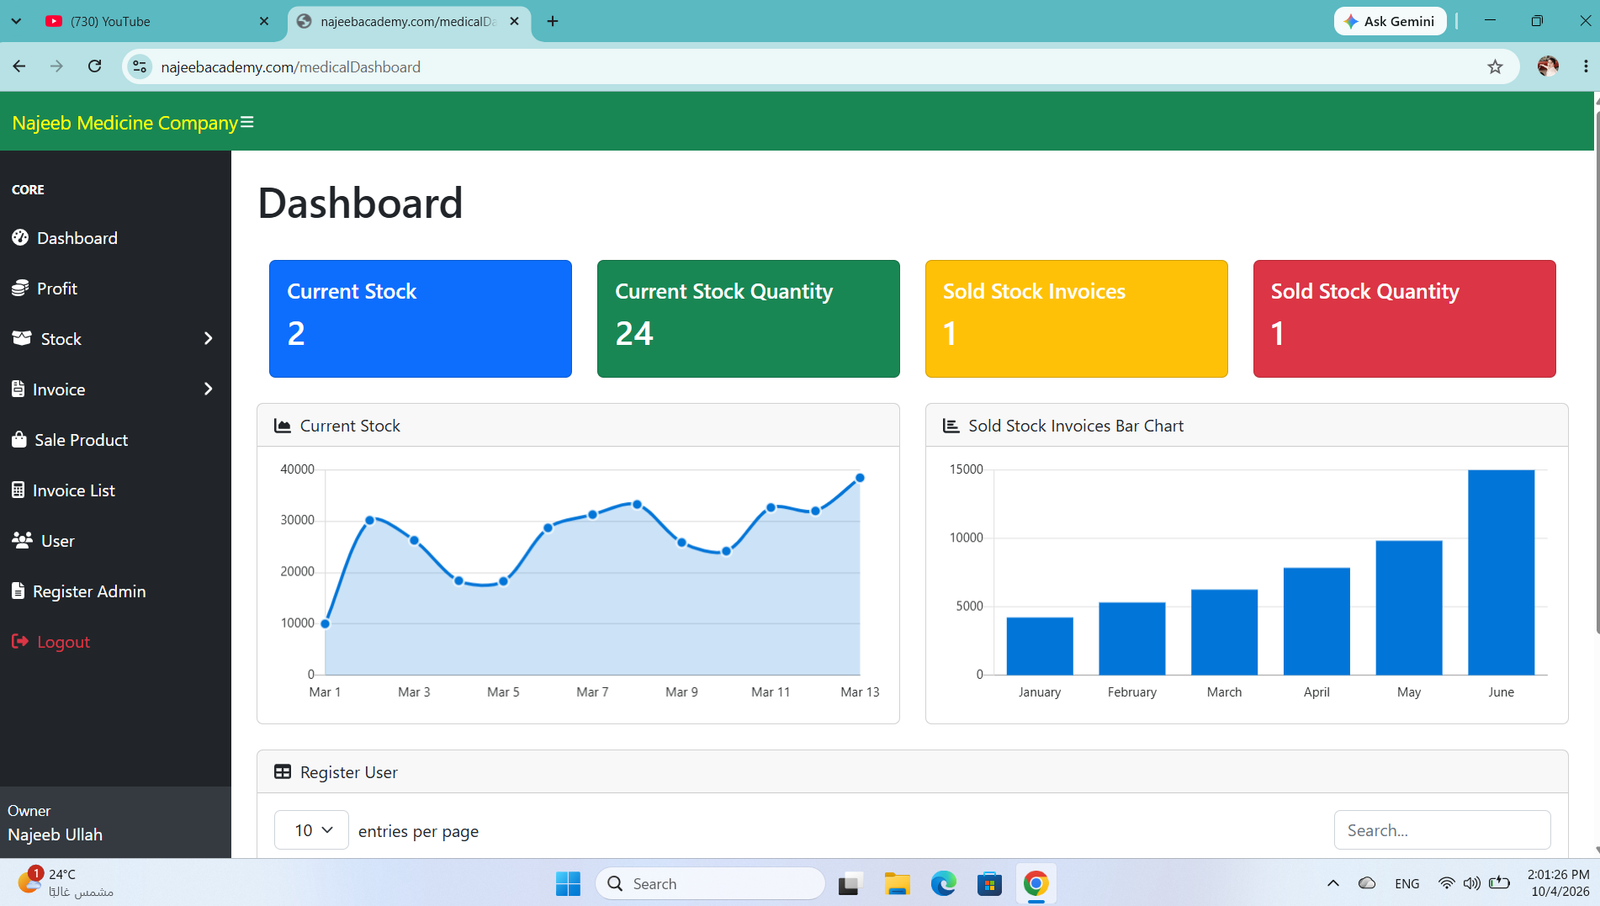Click the Ask Gemini button

[x=1390, y=21]
